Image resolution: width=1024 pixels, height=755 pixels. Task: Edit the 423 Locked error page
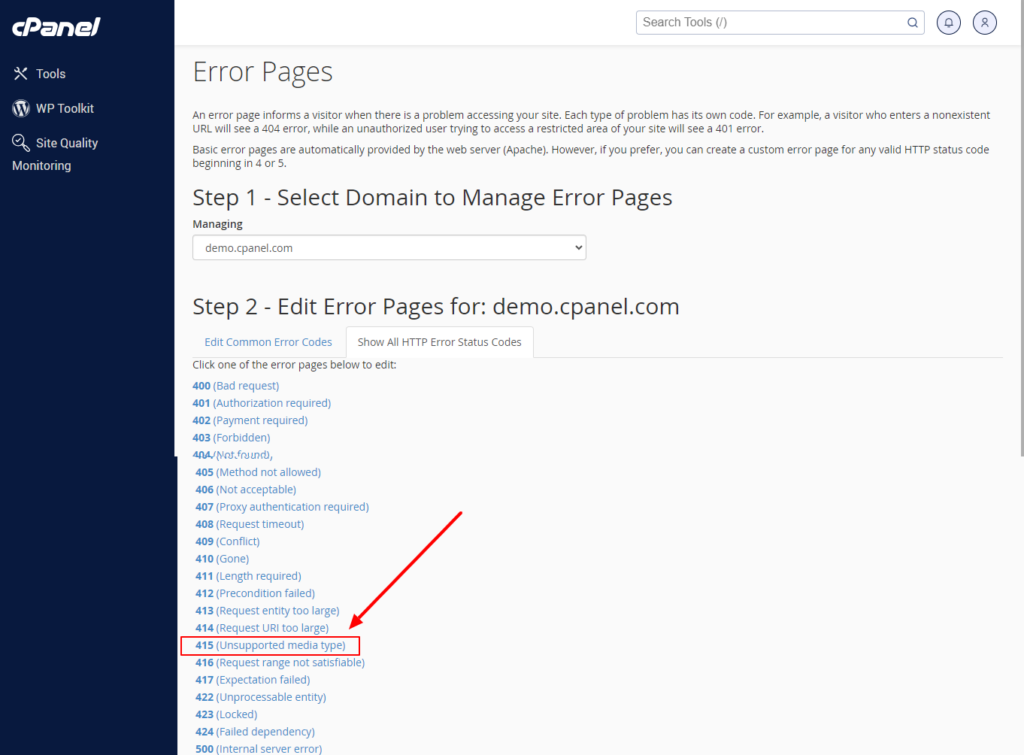point(226,715)
